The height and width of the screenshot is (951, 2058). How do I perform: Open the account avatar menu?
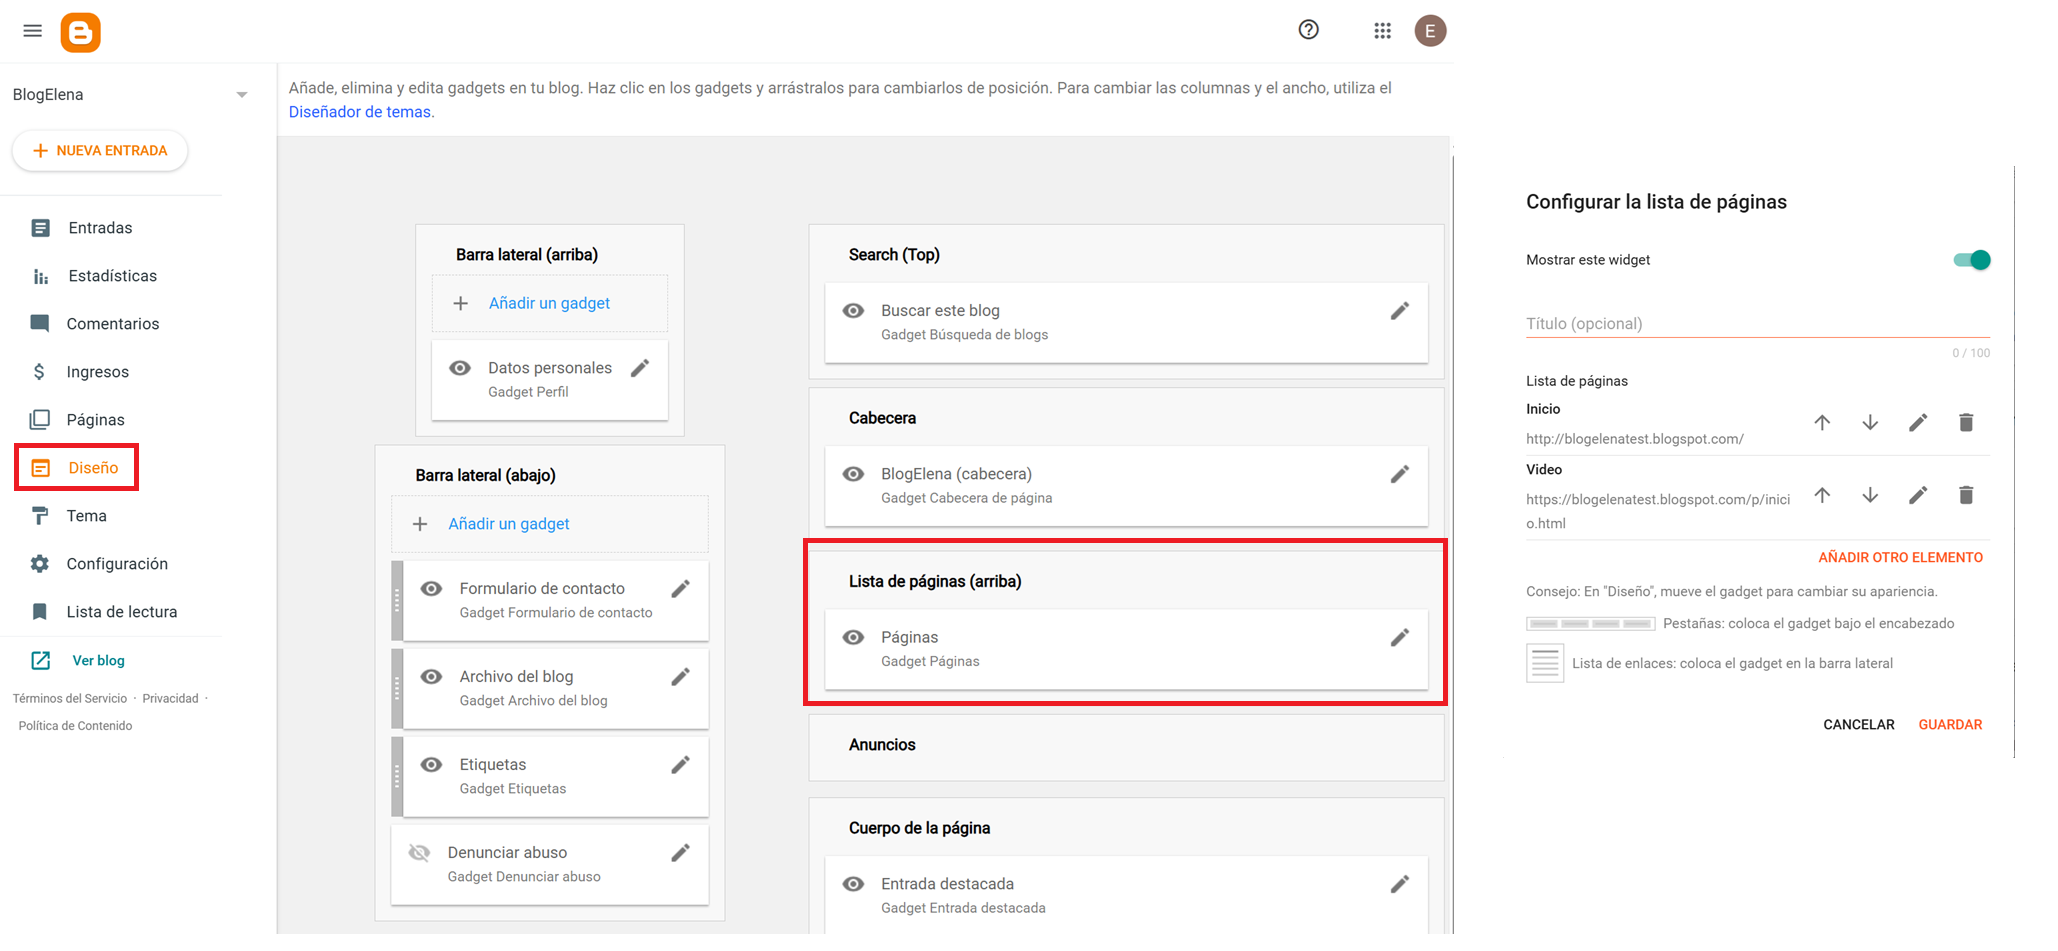1429,31
